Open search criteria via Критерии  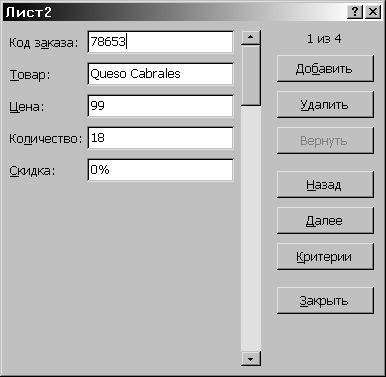pyautogui.click(x=325, y=257)
